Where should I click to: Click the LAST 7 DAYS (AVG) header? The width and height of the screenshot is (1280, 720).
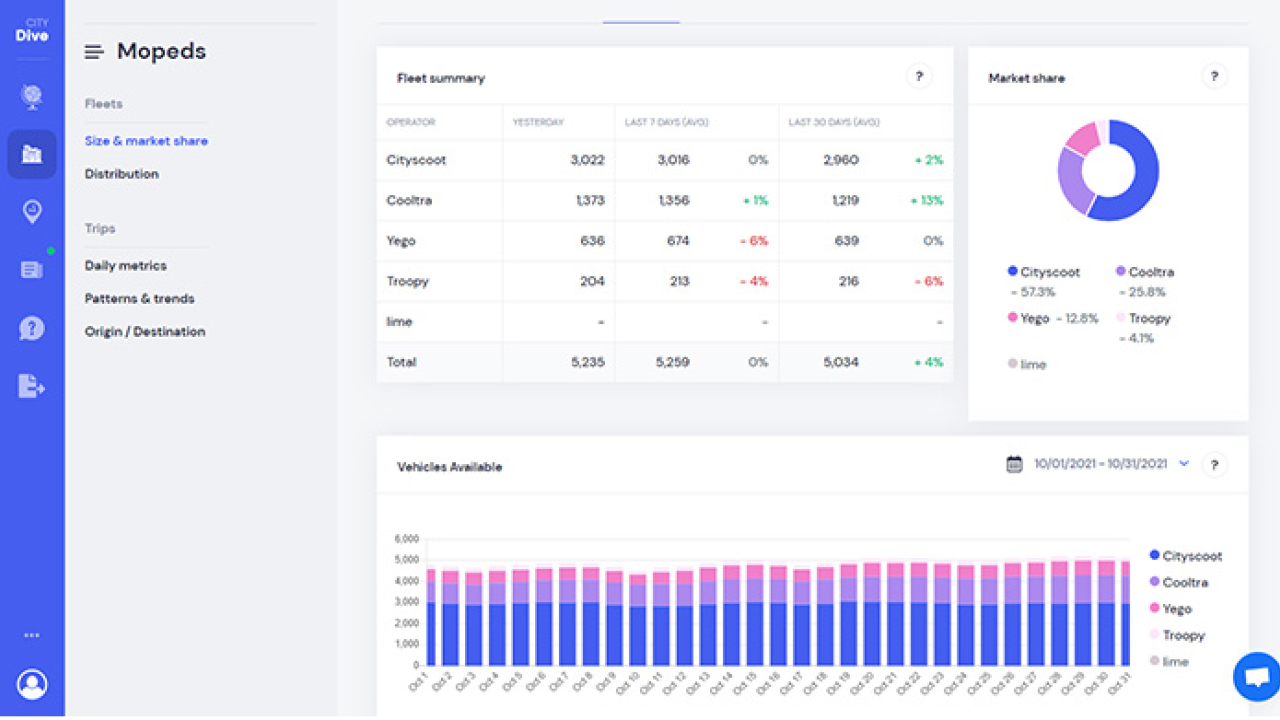pos(665,122)
